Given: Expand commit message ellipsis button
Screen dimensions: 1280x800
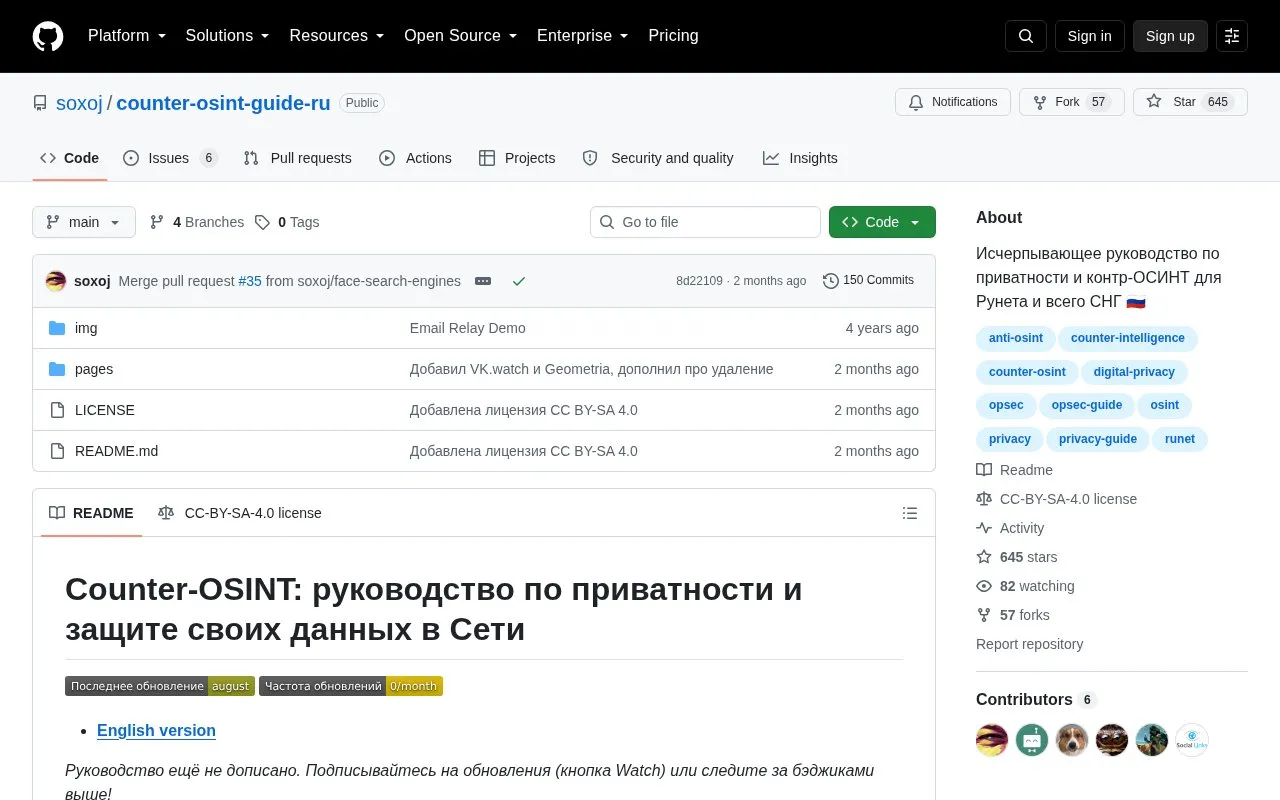Looking at the screenshot, I should [483, 281].
